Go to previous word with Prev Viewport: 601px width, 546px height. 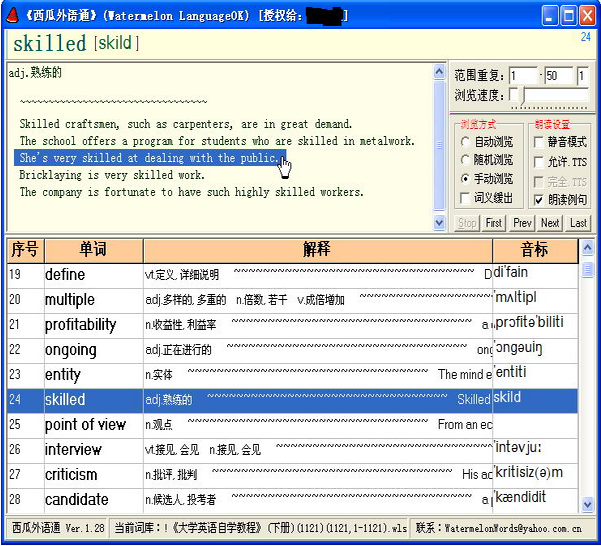[x=523, y=223]
